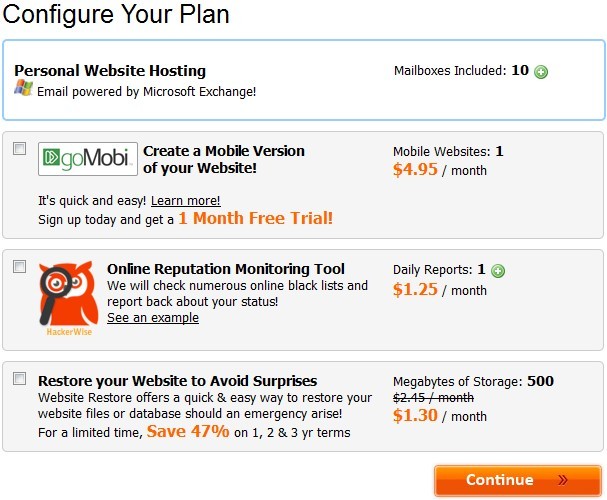This screenshot has height=500, width=607.
Task: Click the Personal Website Hosting heading
Action: click(110, 71)
